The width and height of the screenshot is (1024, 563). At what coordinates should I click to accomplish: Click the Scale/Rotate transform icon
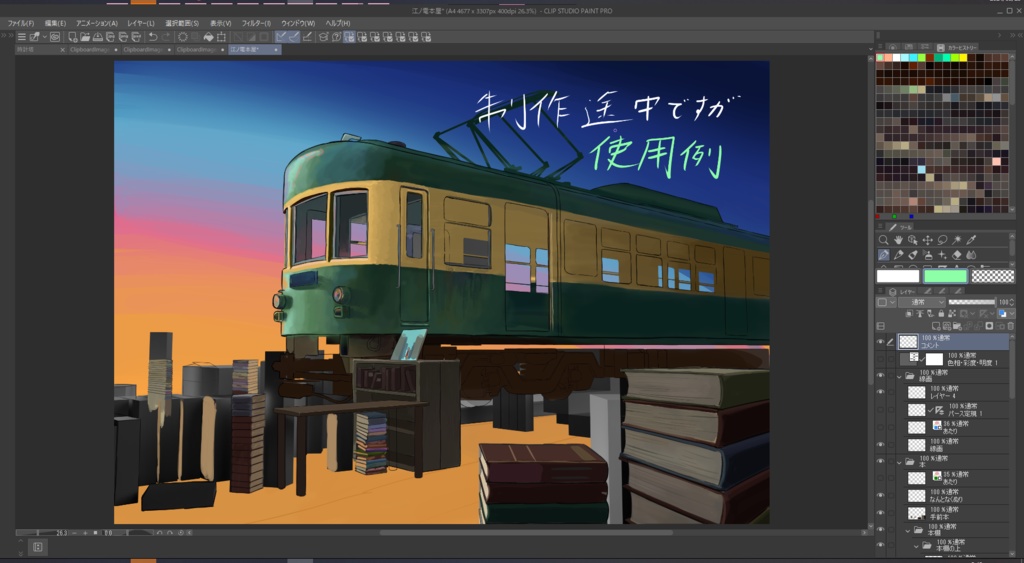tap(221, 37)
